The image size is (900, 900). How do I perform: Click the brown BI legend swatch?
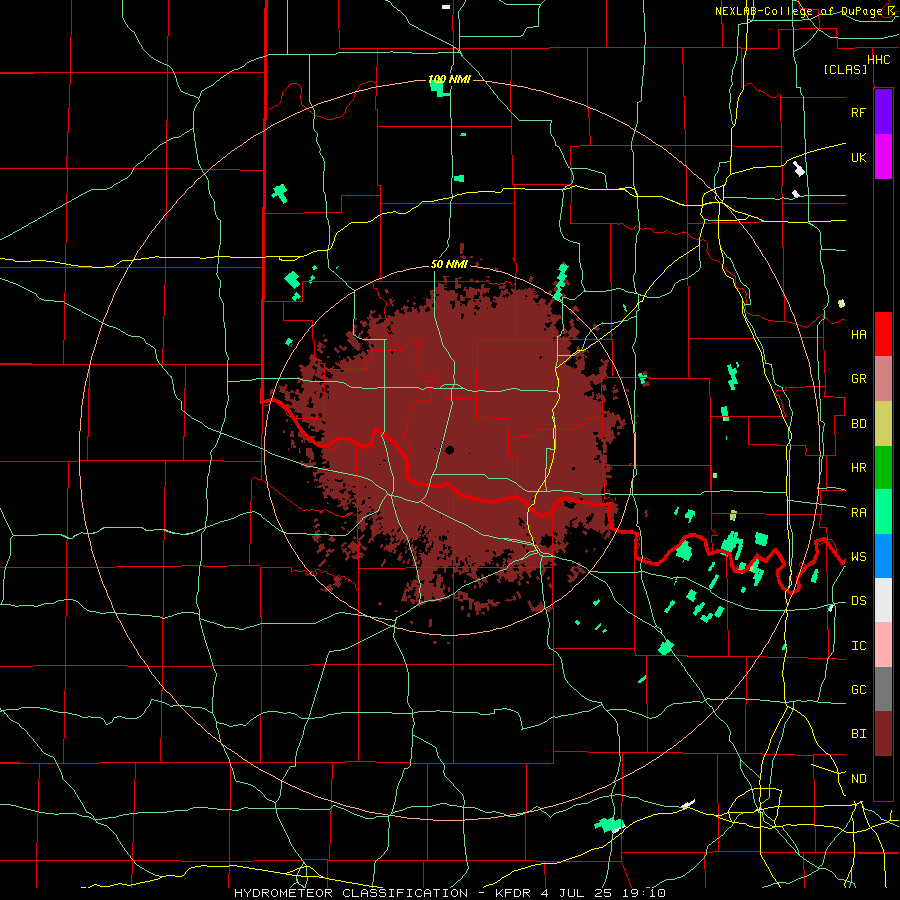click(x=883, y=734)
